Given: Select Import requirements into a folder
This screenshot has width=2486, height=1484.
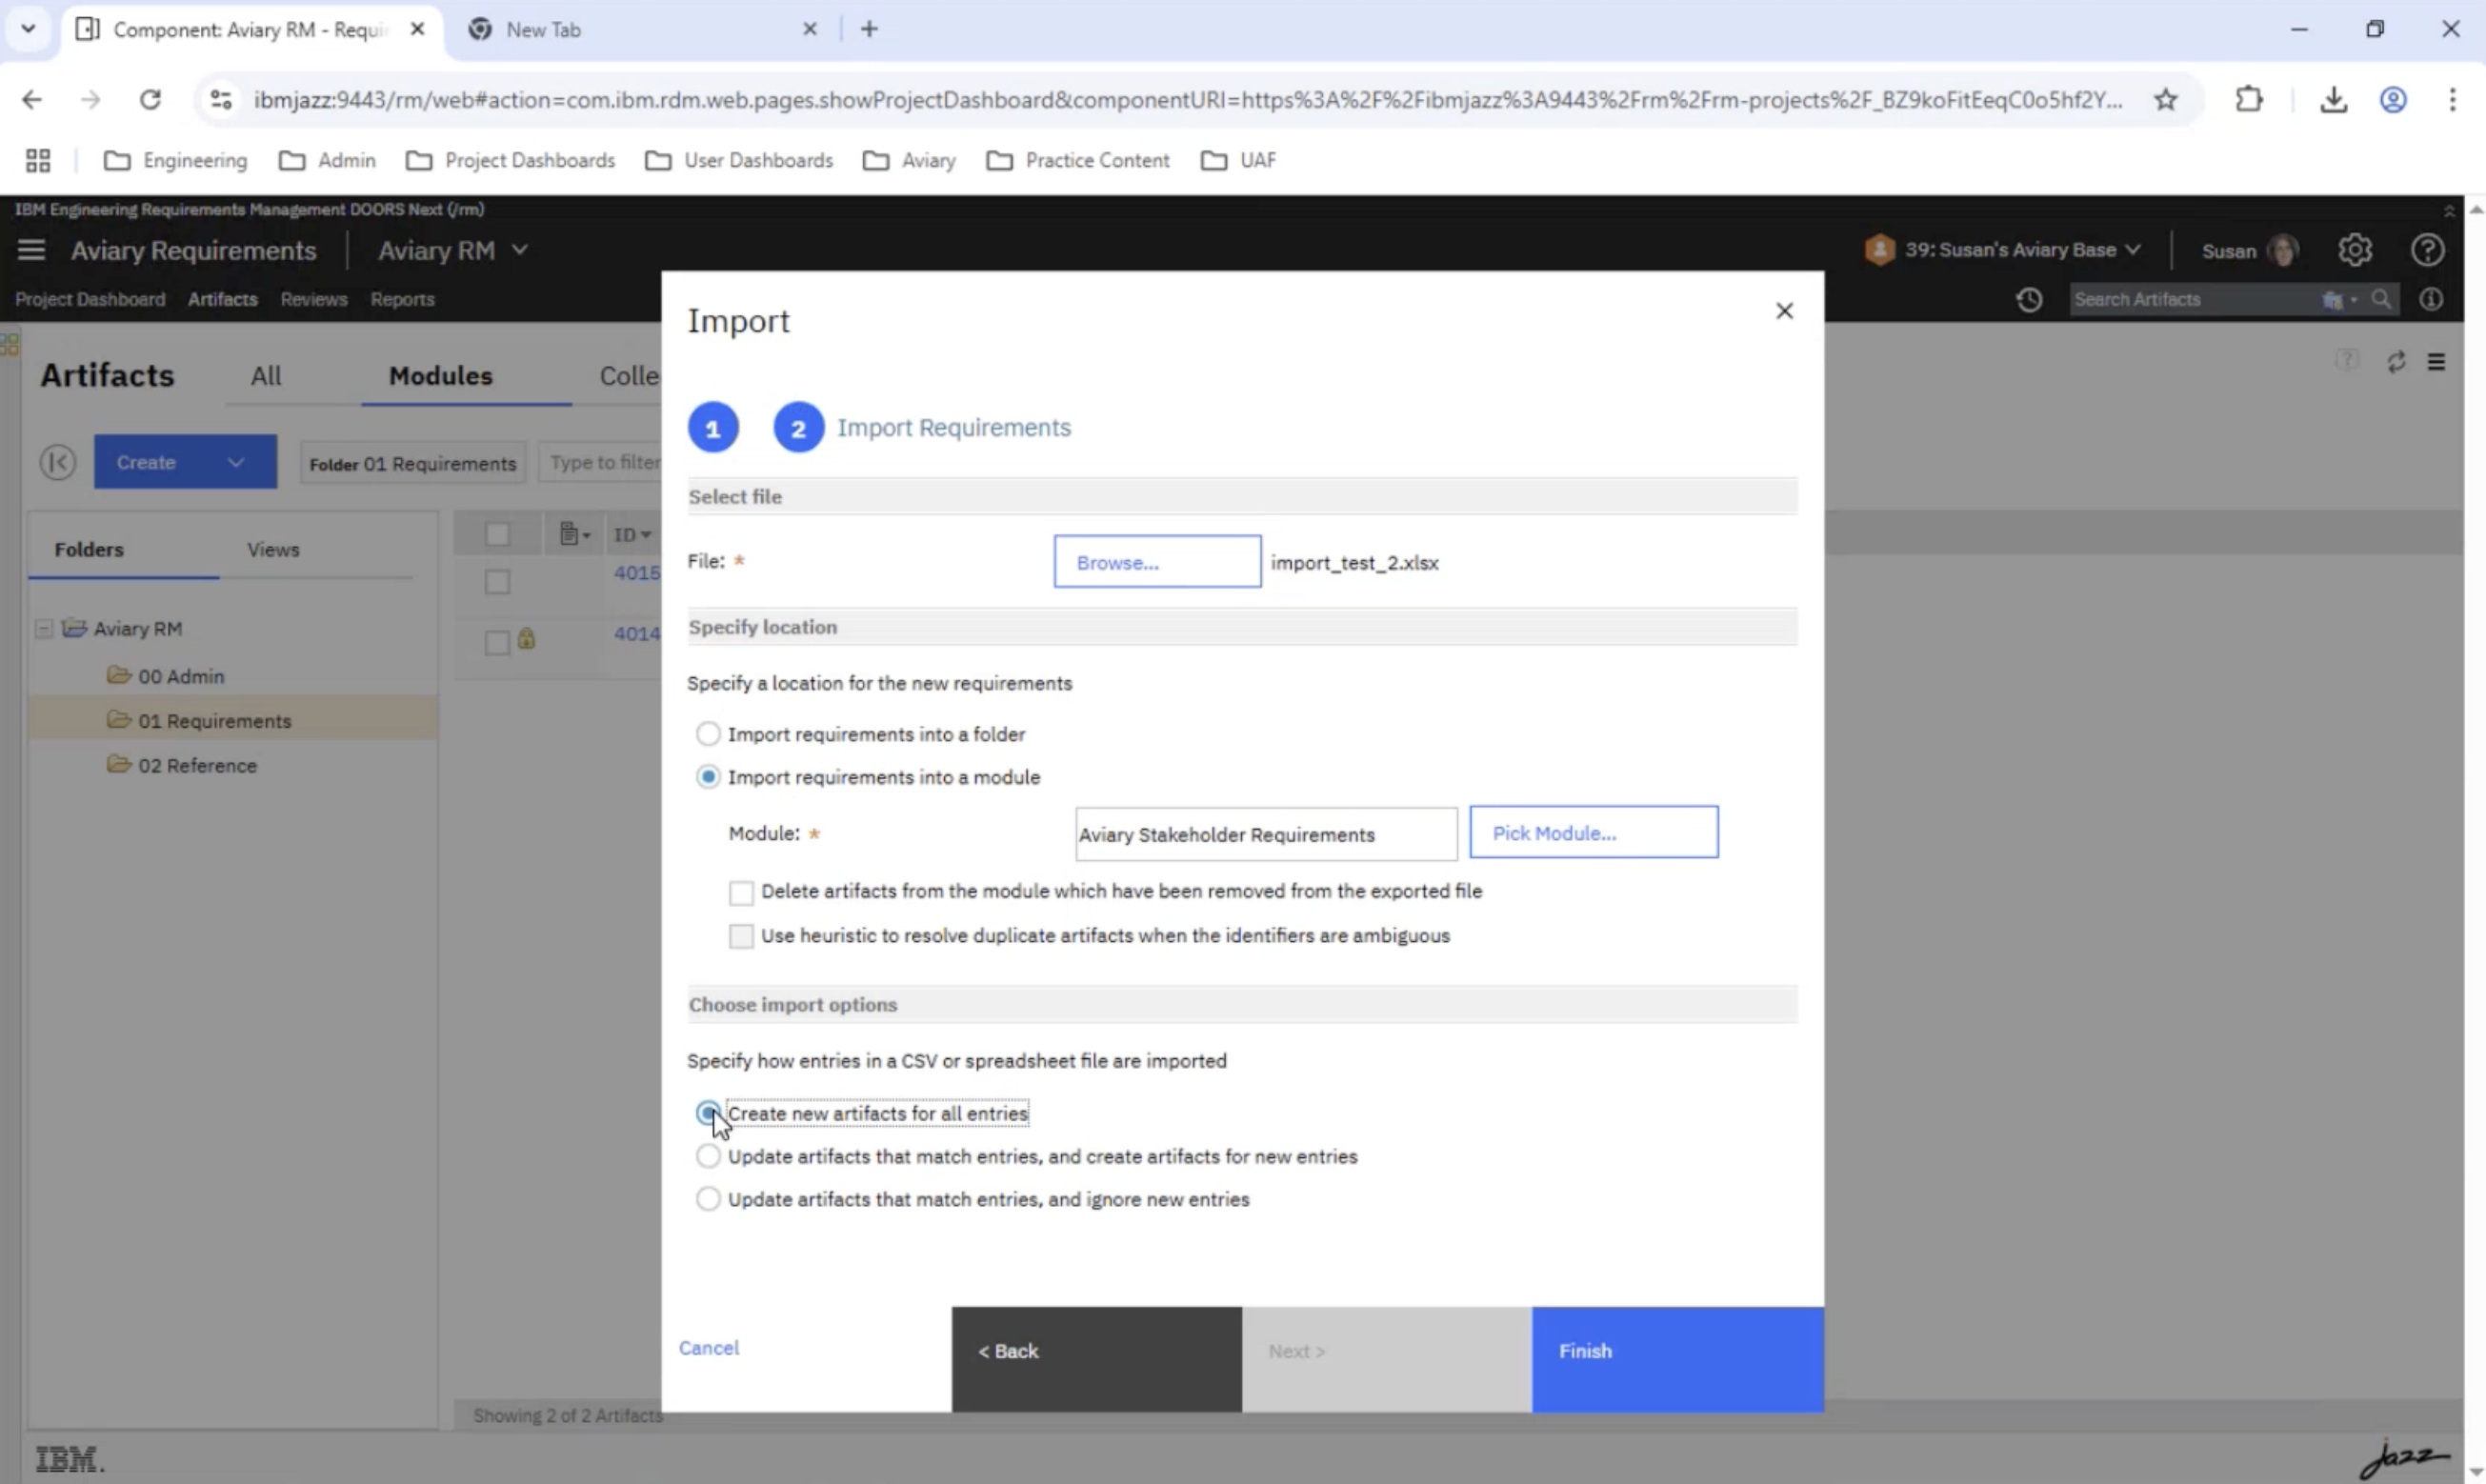Looking at the screenshot, I should tap(708, 734).
